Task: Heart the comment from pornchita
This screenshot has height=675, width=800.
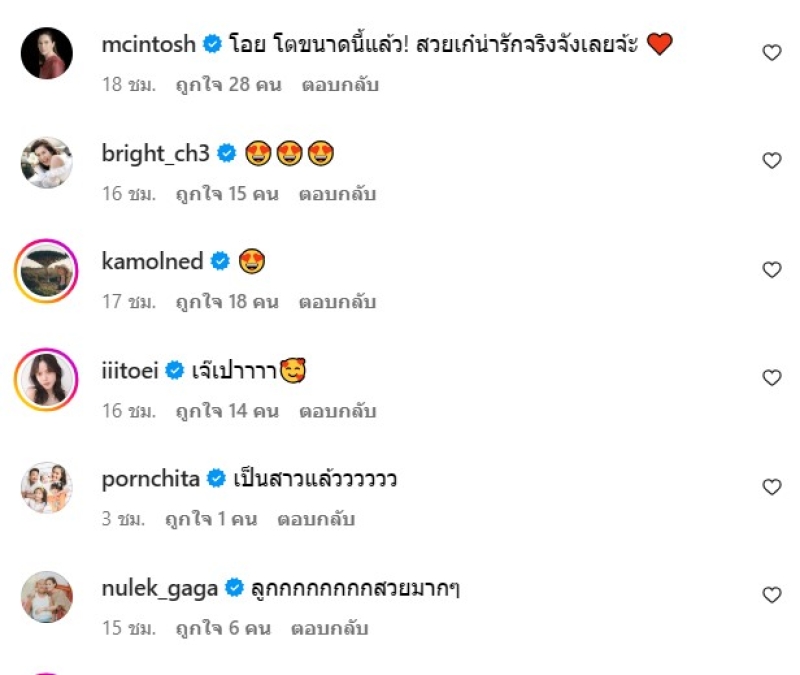Action: click(771, 487)
